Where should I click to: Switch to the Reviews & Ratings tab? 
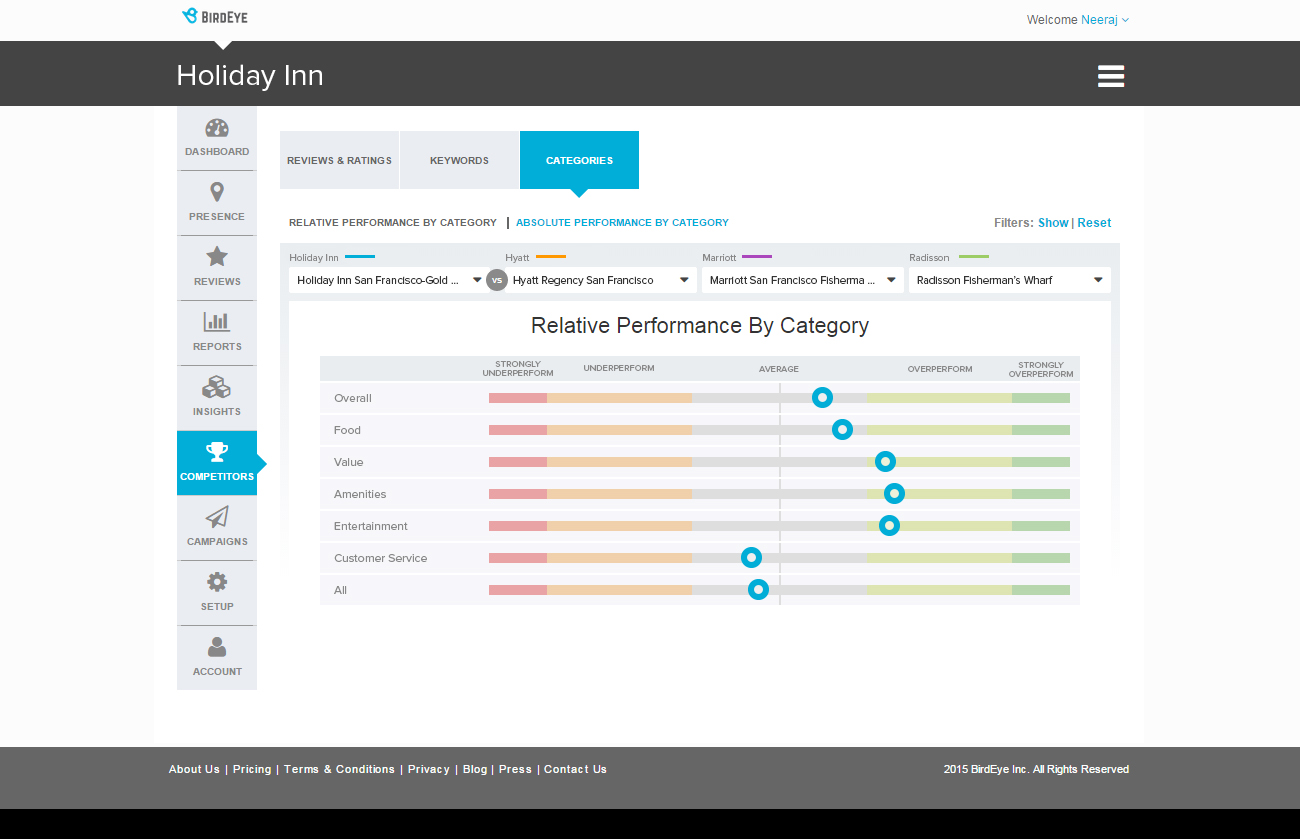339,160
